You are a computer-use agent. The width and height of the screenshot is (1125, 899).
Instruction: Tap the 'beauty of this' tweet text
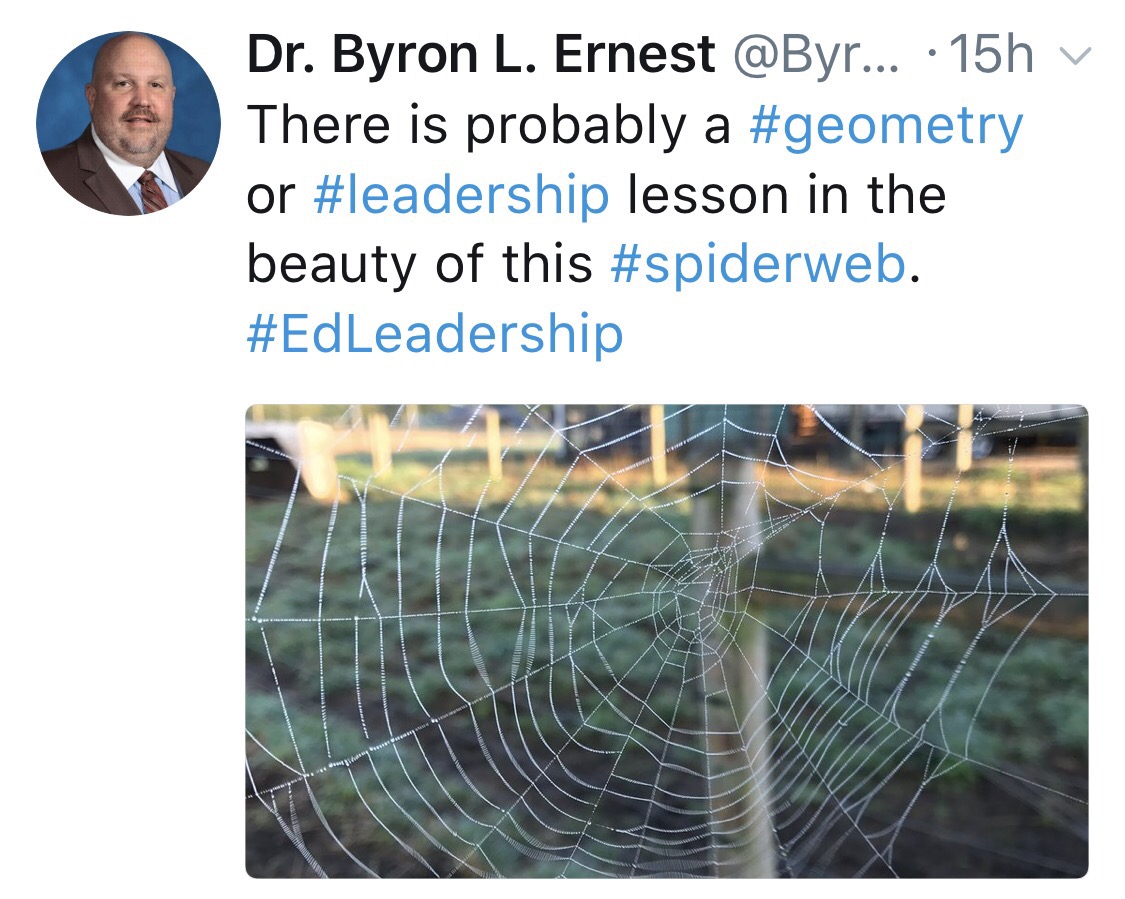pyautogui.click(x=420, y=265)
